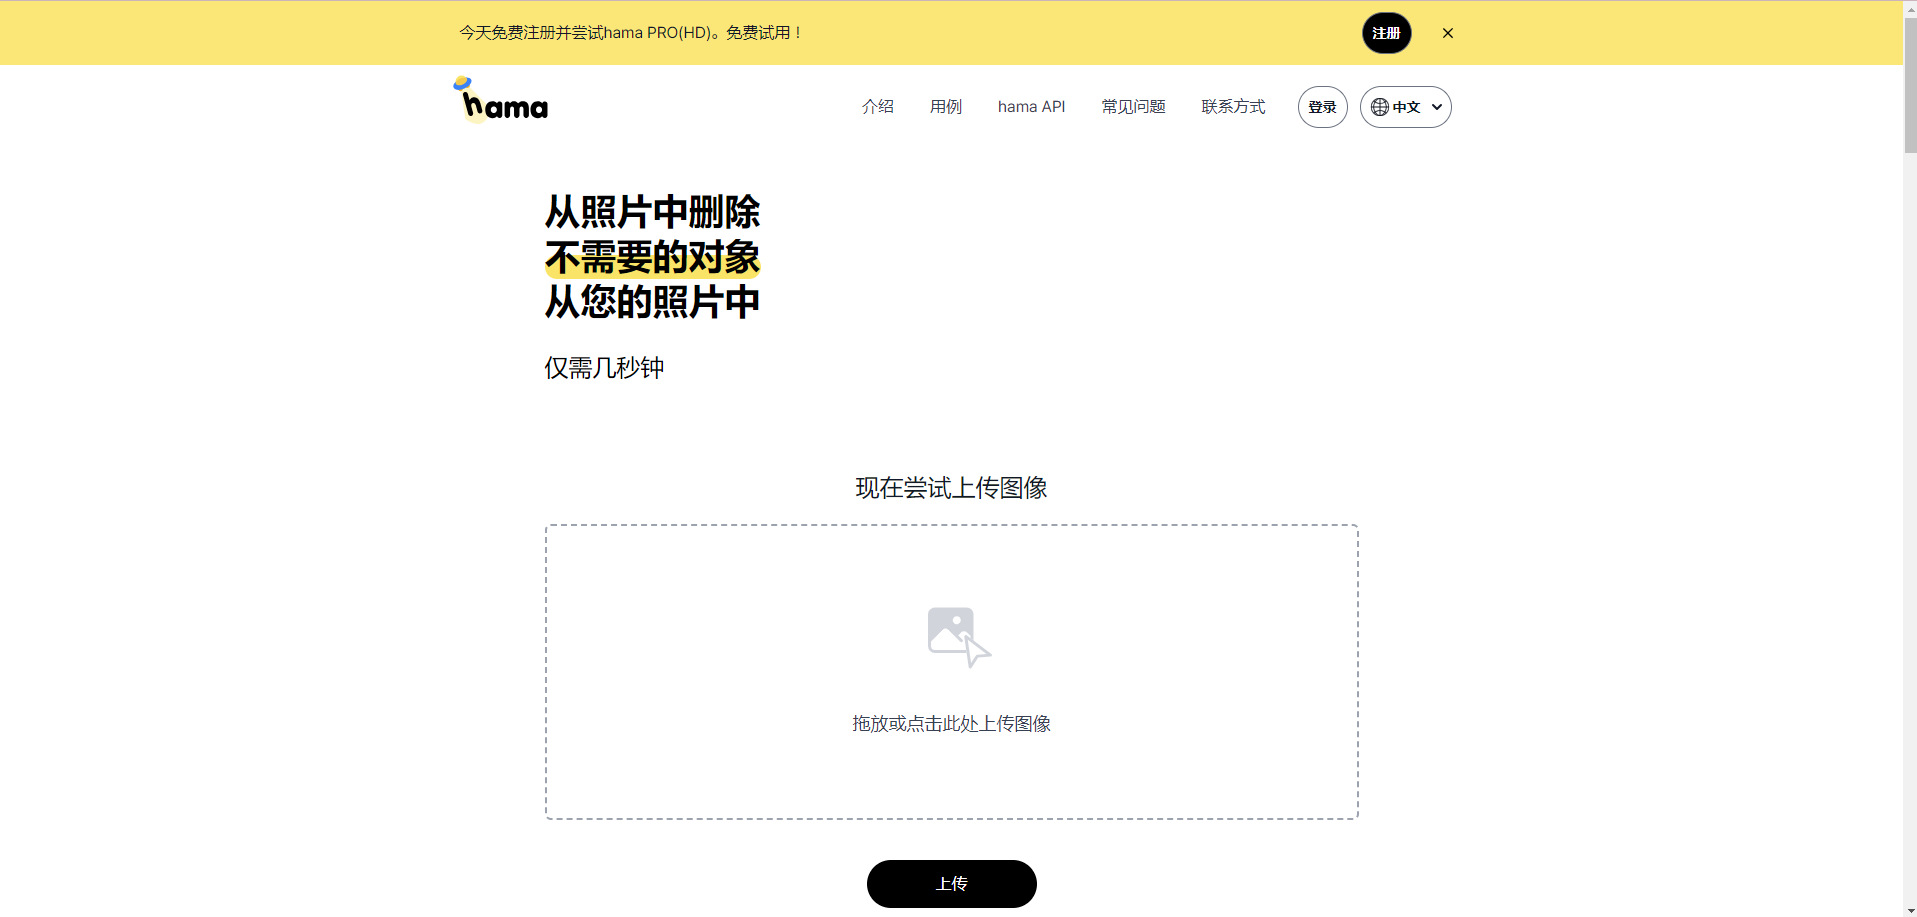
Task: Open the hama API link
Action: pyautogui.click(x=1031, y=107)
